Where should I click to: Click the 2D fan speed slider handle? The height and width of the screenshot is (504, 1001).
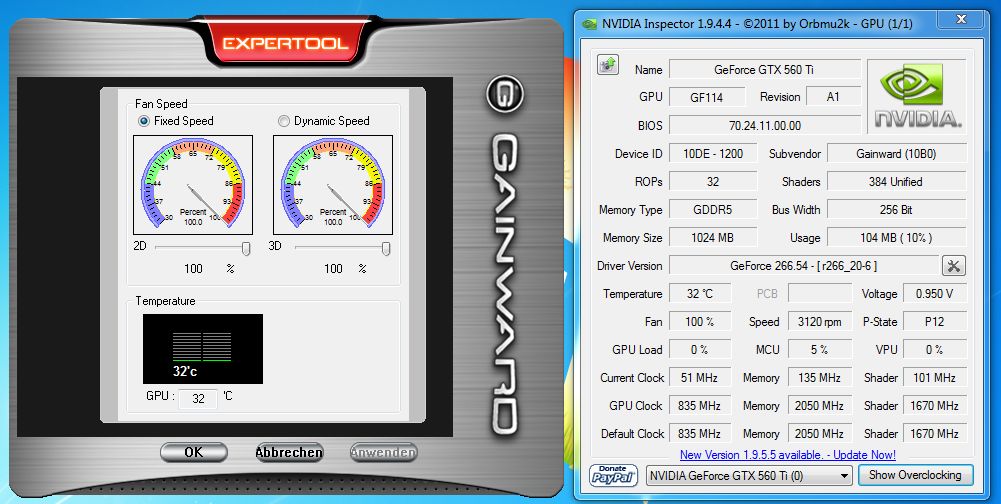246,248
